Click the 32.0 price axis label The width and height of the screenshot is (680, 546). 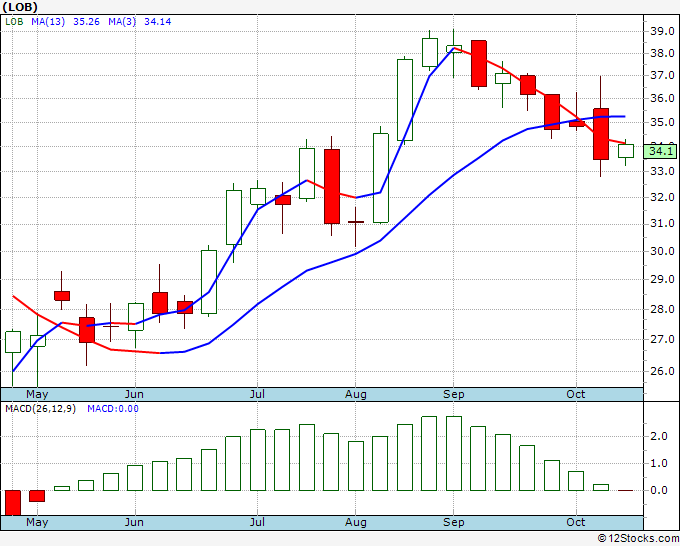662,197
